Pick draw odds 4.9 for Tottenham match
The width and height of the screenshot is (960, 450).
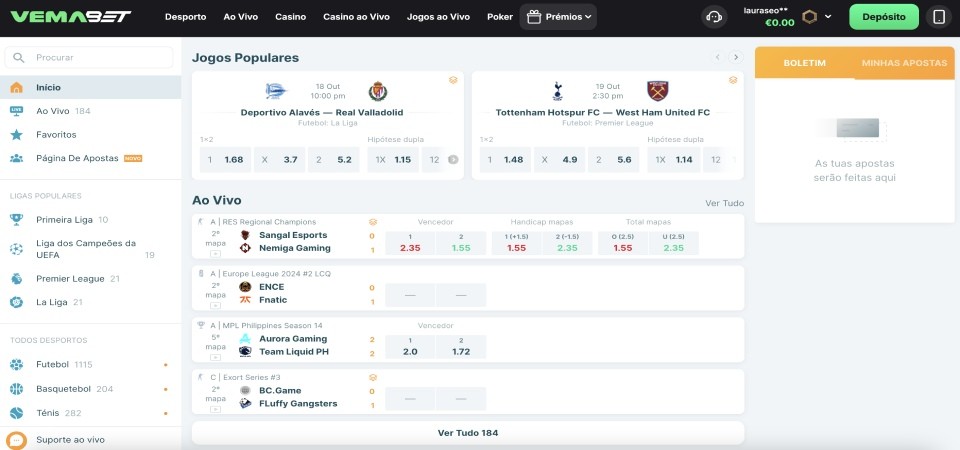(x=559, y=160)
